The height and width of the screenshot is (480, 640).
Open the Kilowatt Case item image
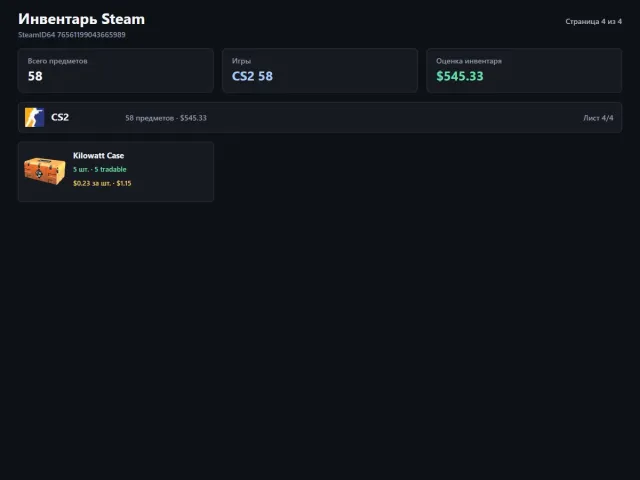click(44, 171)
